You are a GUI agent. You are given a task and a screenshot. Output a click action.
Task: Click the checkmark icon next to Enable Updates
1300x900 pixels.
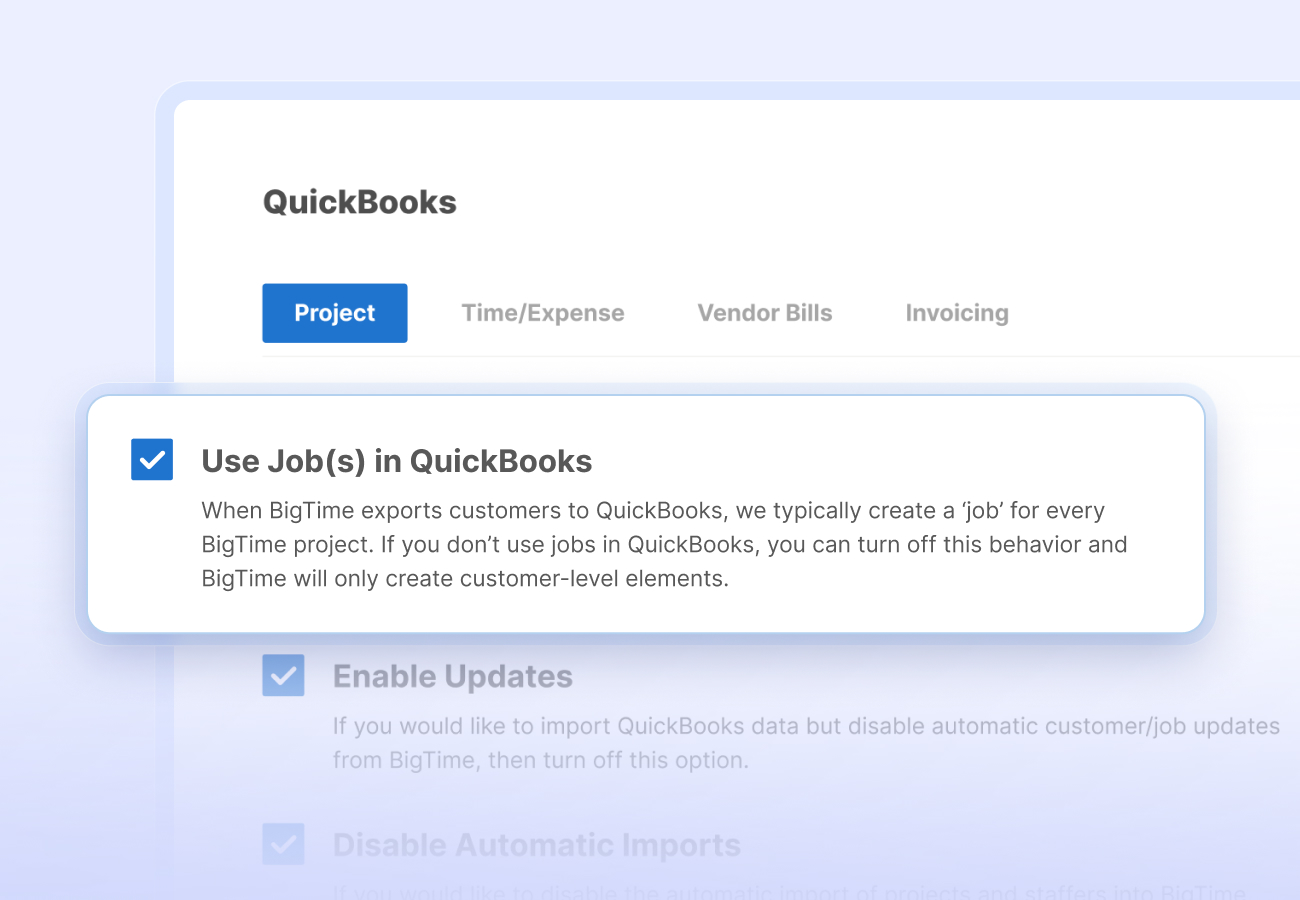tap(283, 676)
